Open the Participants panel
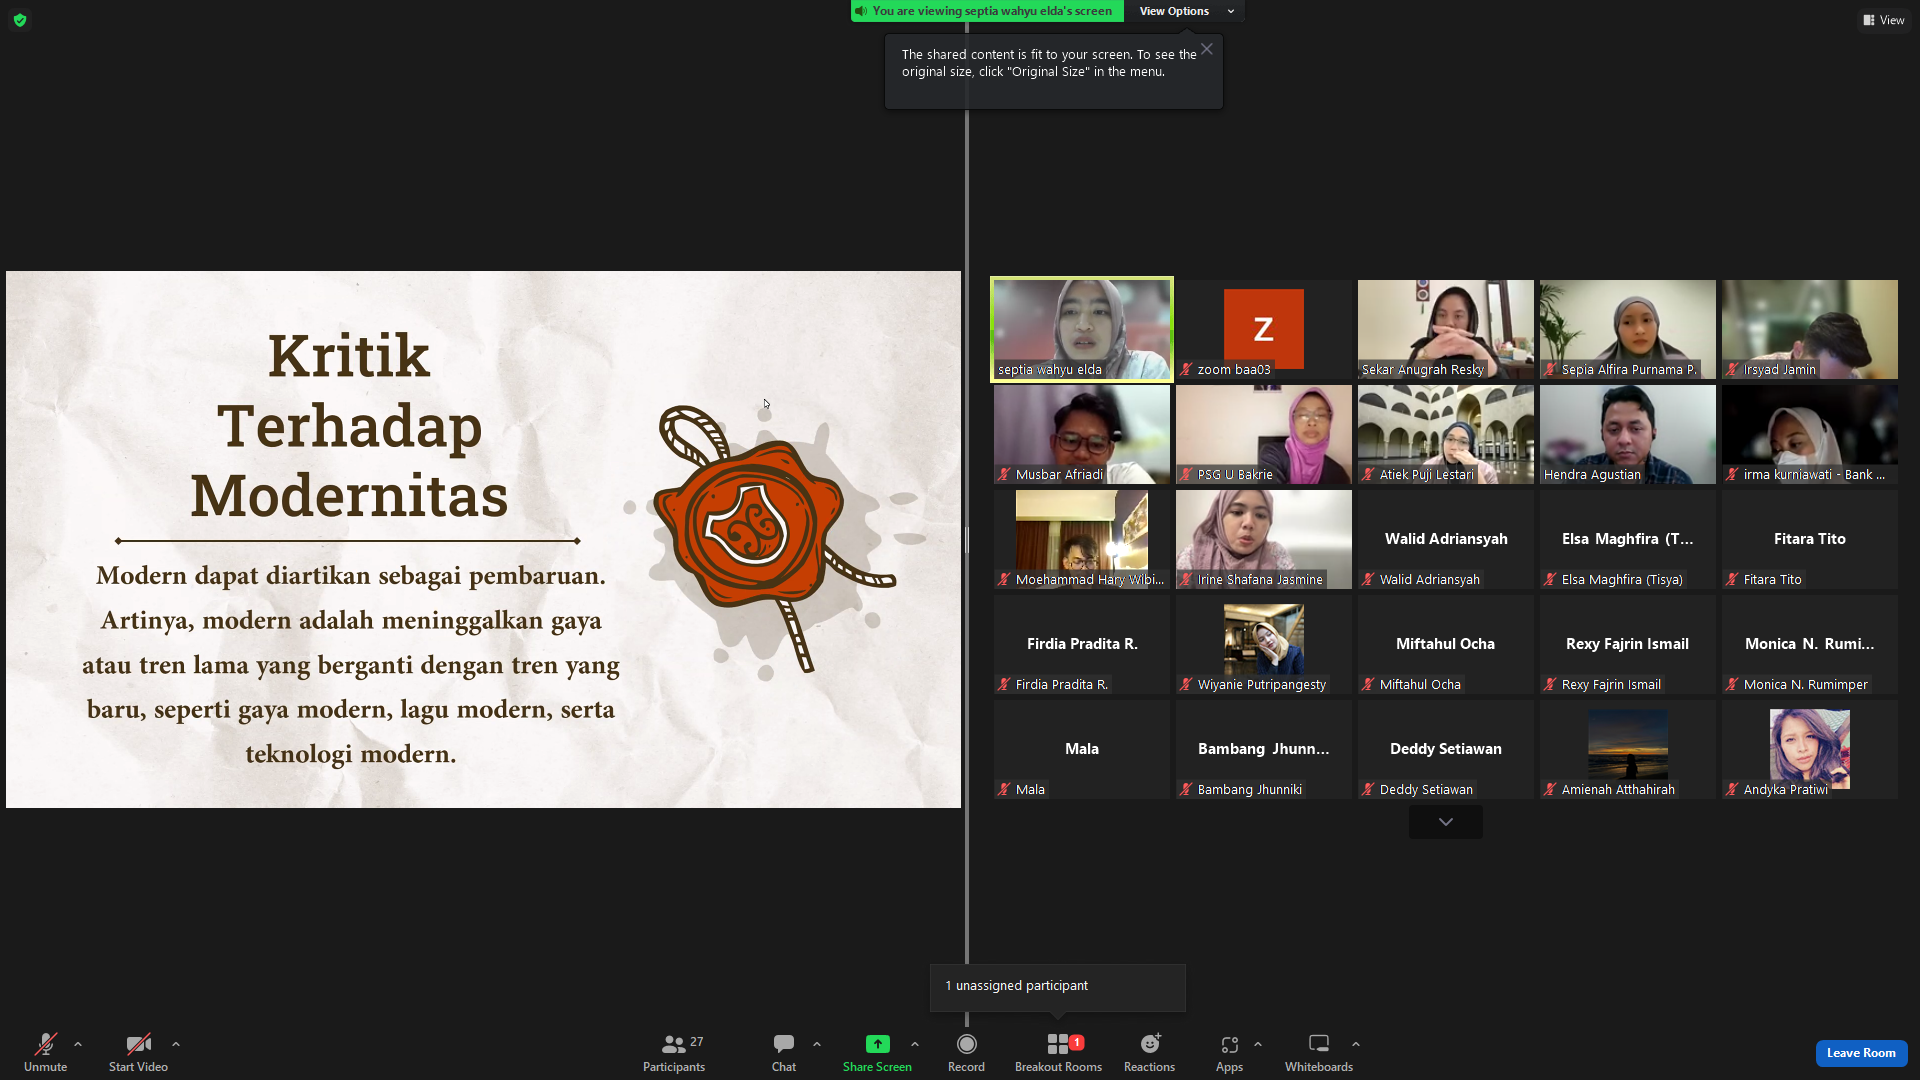 click(674, 1052)
